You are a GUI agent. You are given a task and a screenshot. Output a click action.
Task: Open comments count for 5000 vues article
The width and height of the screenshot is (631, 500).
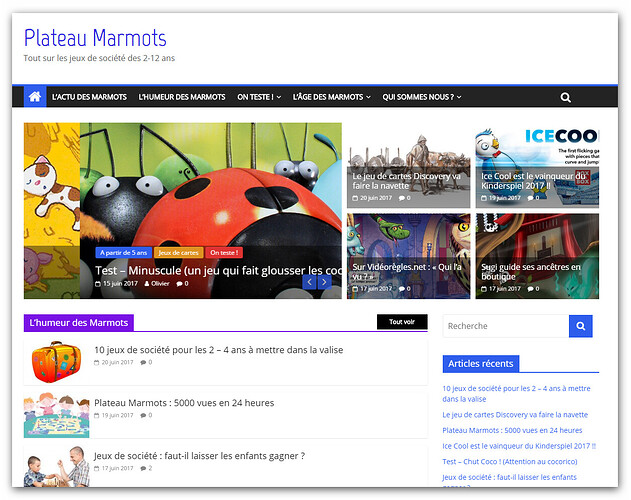coord(146,415)
